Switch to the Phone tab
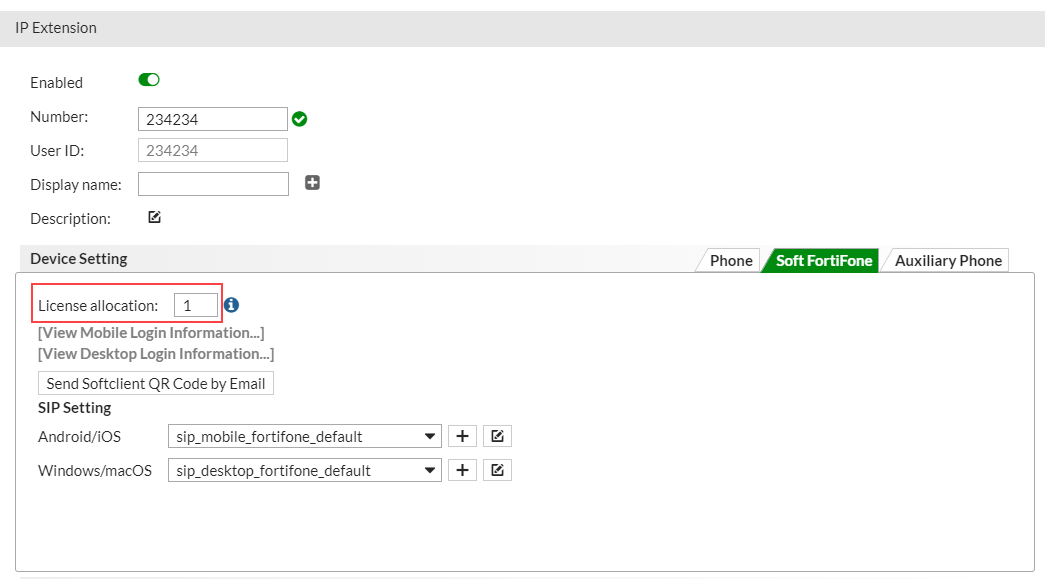Image resolution: width=1045 pixels, height=579 pixels. [x=729, y=260]
